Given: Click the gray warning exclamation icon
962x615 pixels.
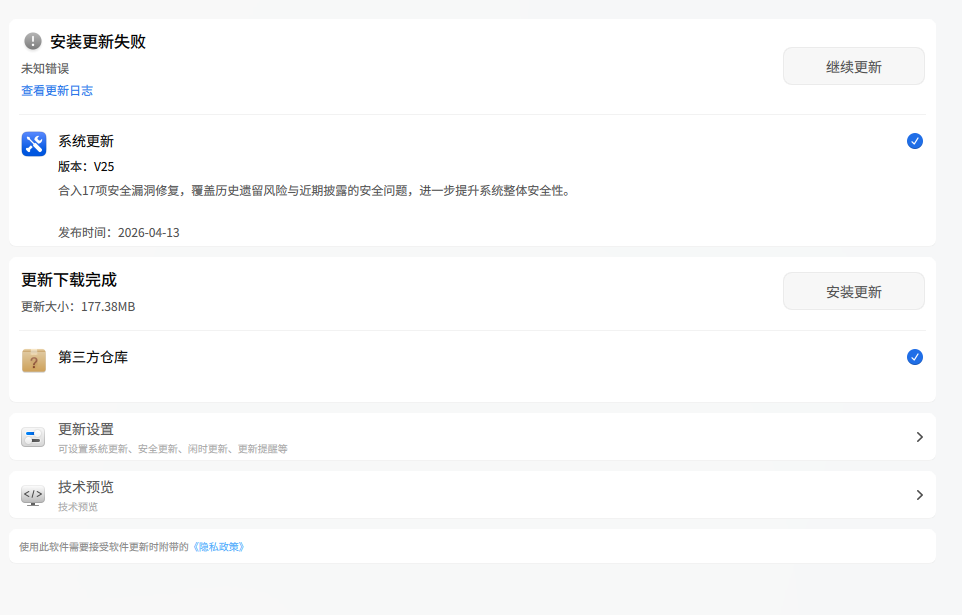Looking at the screenshot, I should coord(33,42).
